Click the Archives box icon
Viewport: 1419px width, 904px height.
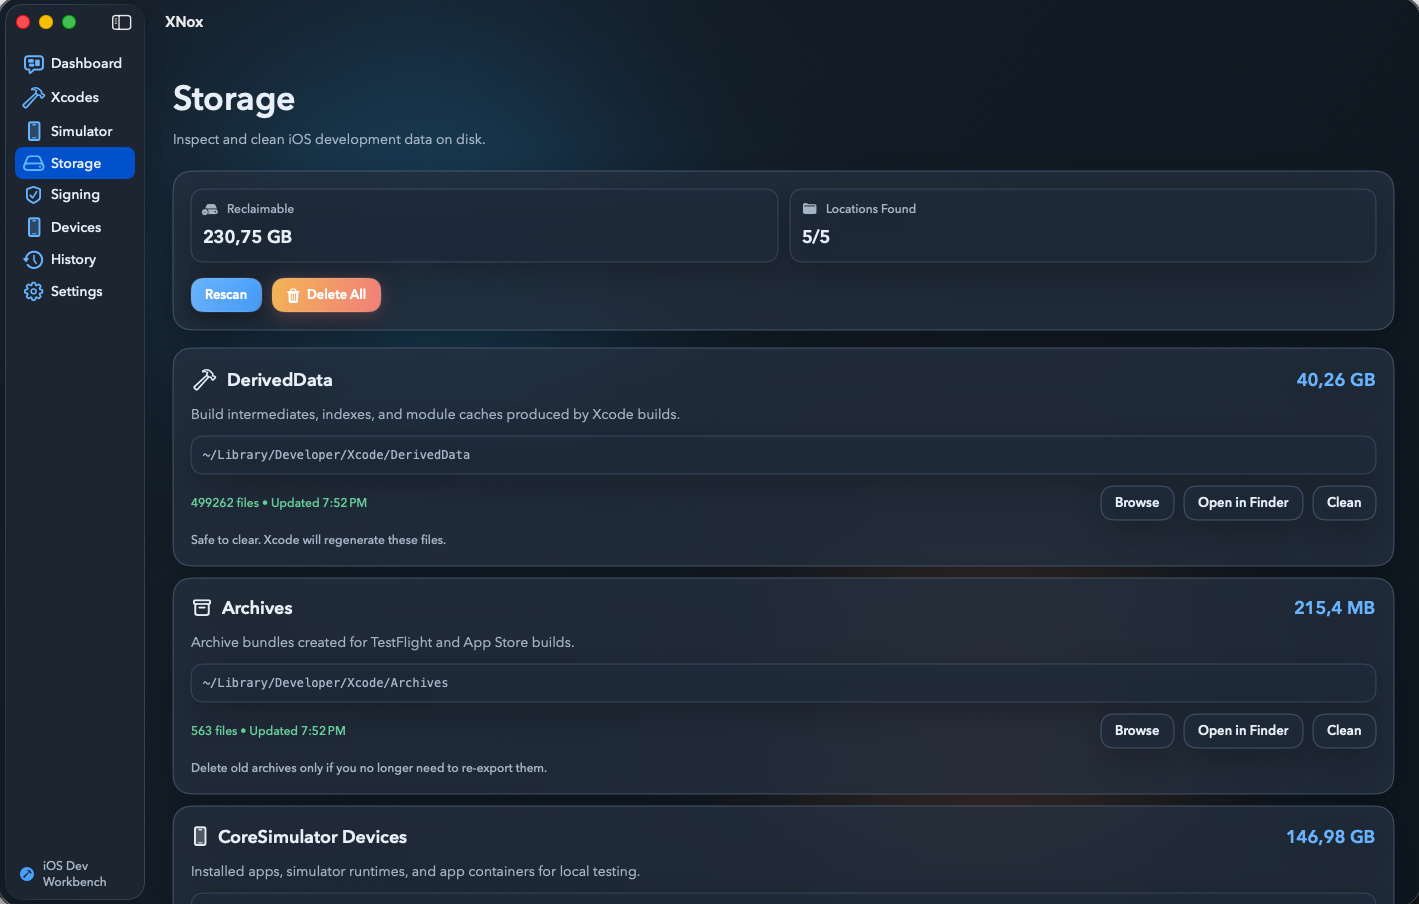[202, 607]
